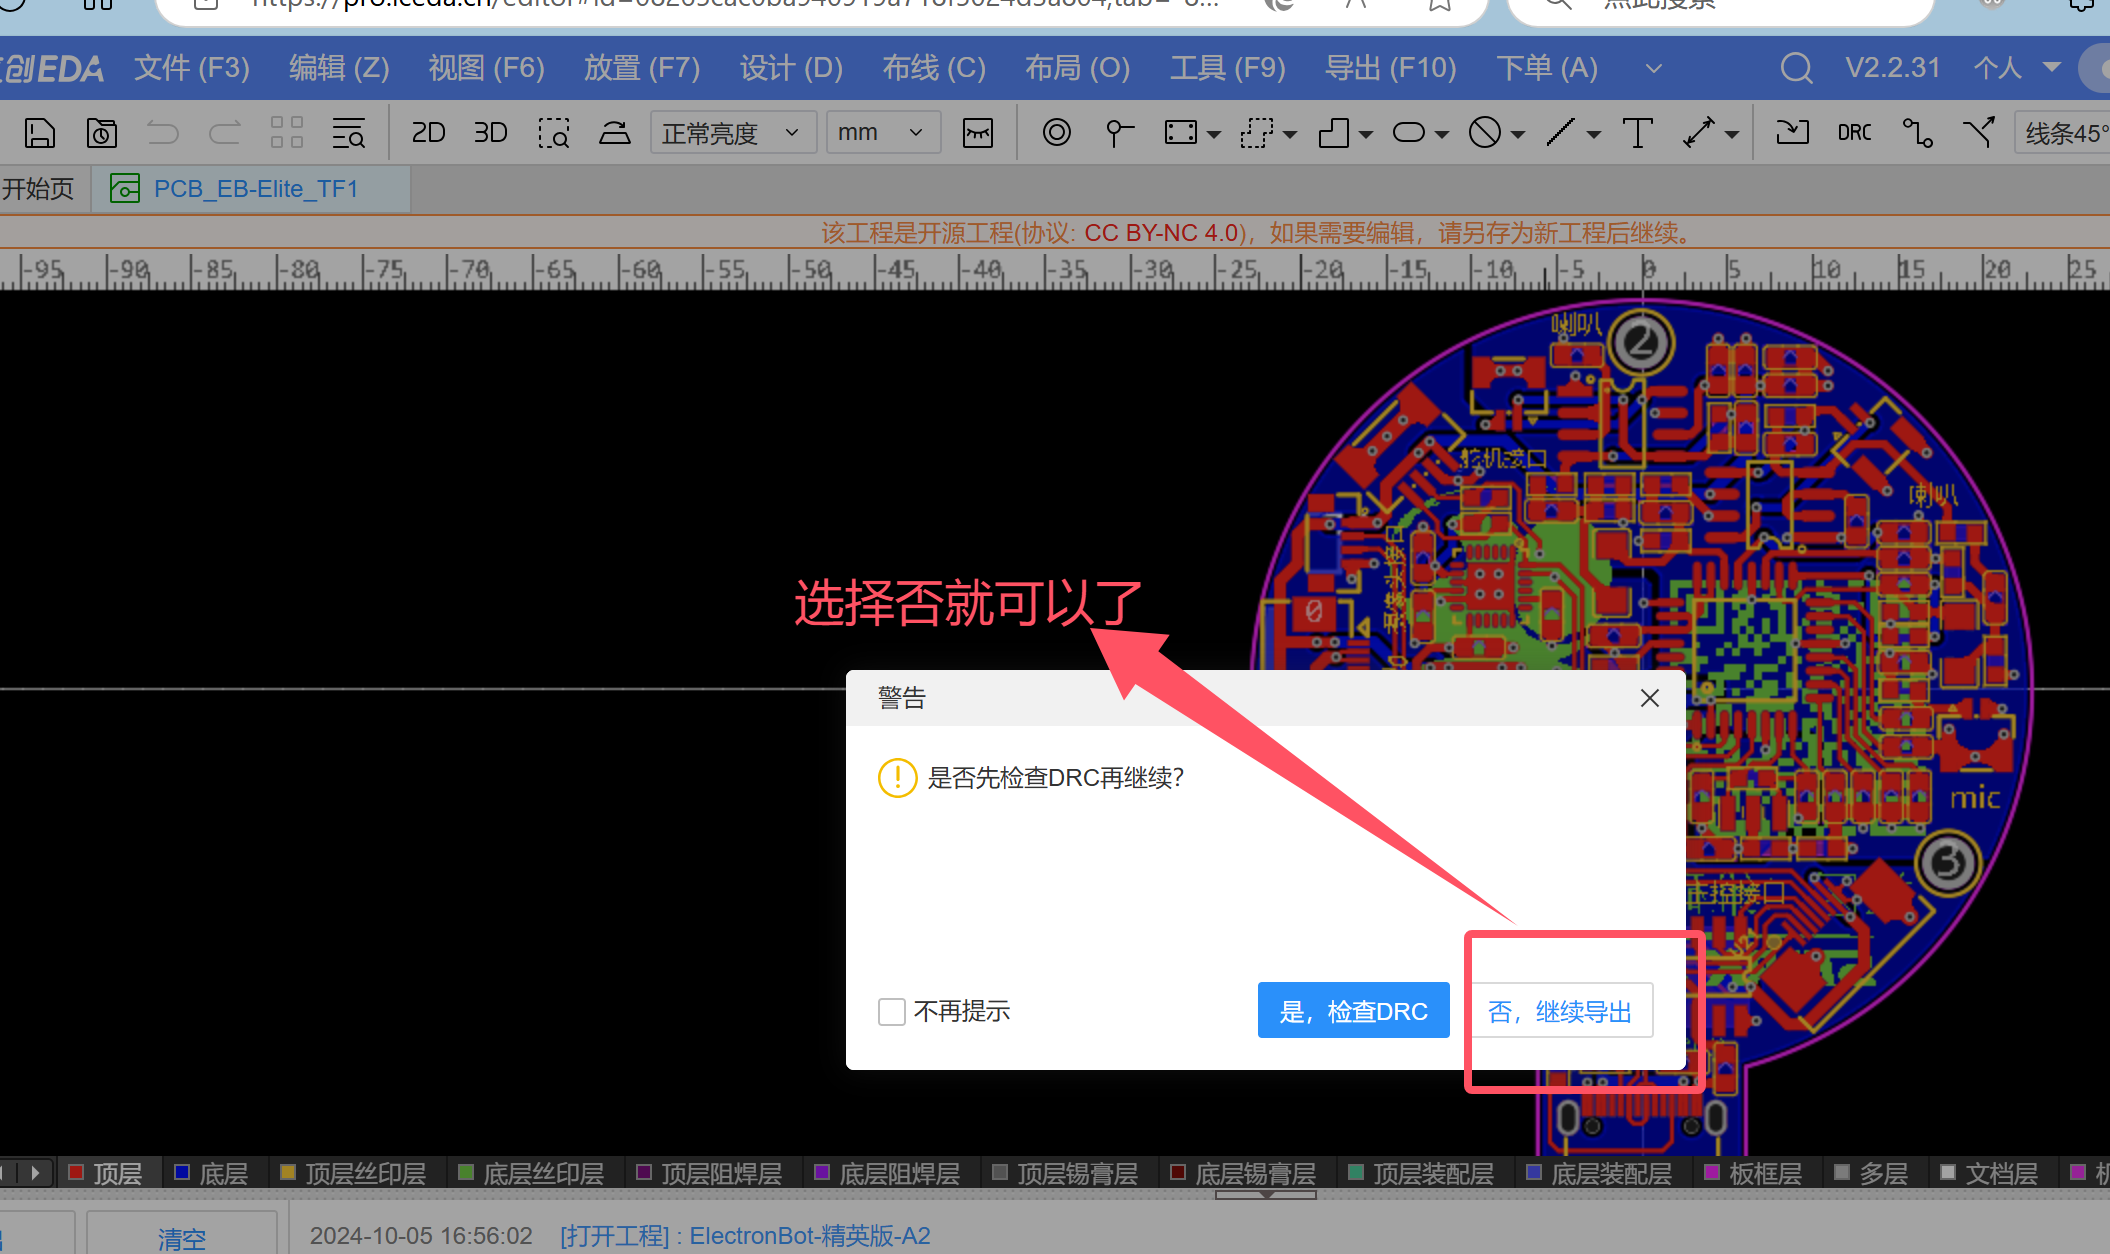Open the 放置 (F7) menu
Screen dimensions: 2110x1254
tap(642, 68)
